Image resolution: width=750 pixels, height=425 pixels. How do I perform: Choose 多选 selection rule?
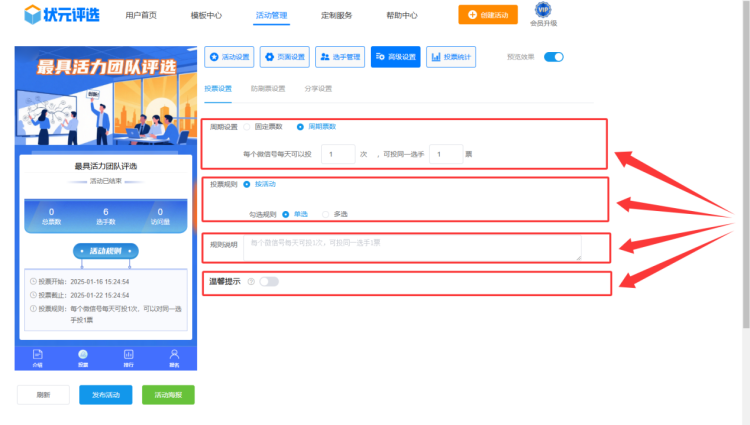click(x=325, y=213)
